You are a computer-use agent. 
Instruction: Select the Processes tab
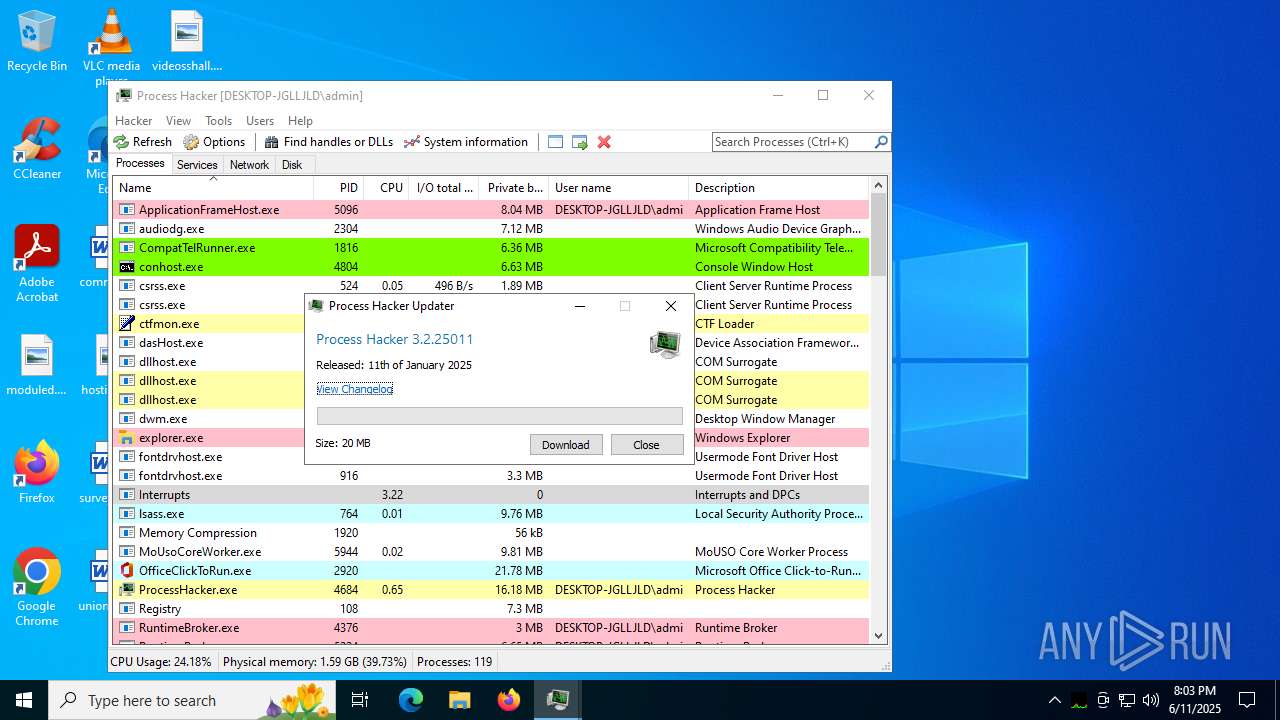pyautogui.click(x=140, y=164)
